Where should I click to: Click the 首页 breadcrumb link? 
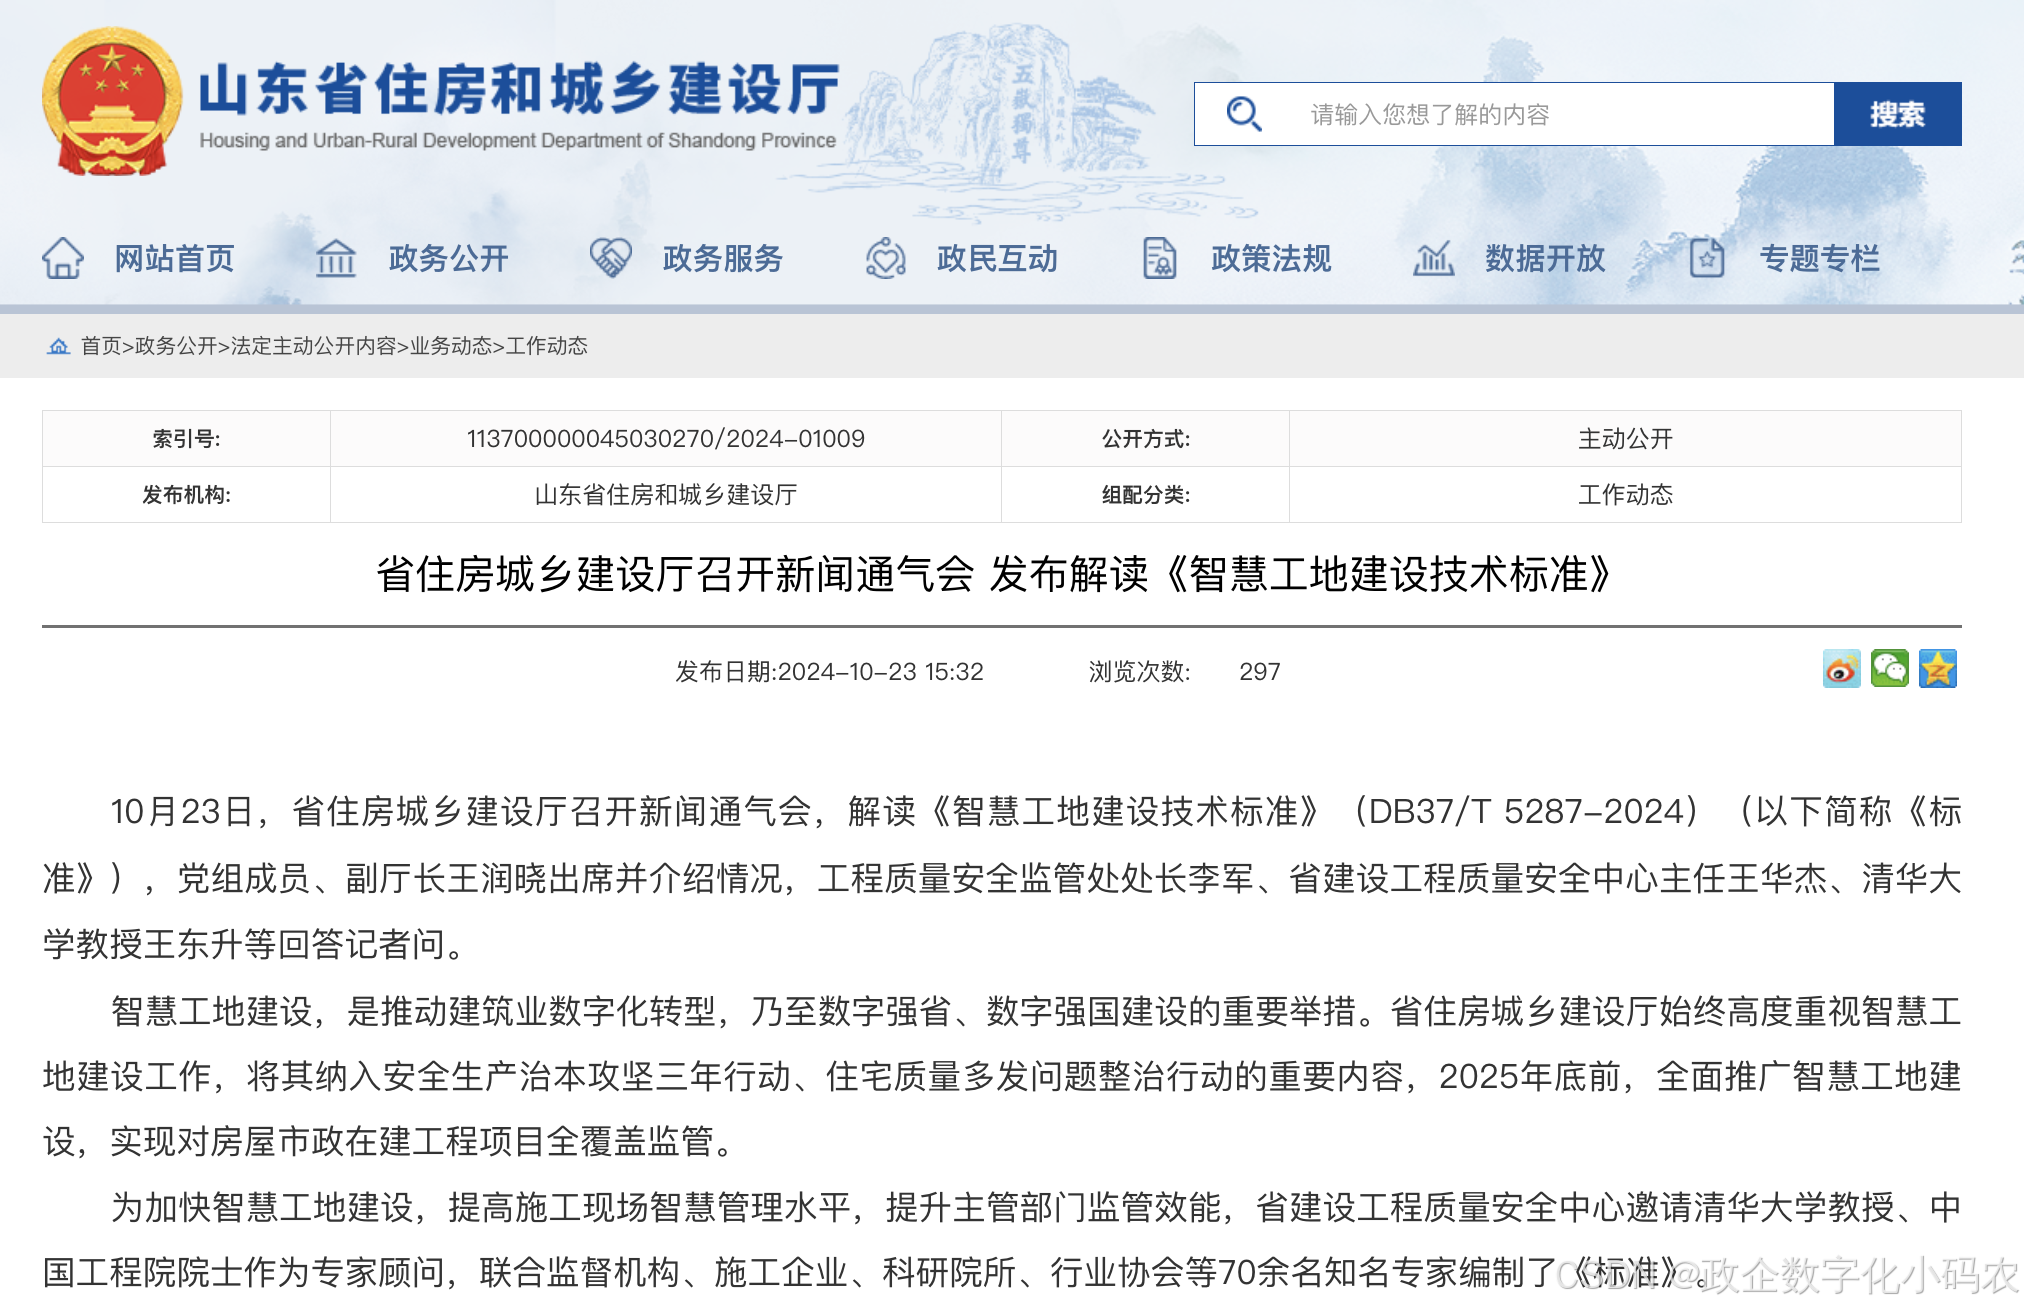coord(100,346)
